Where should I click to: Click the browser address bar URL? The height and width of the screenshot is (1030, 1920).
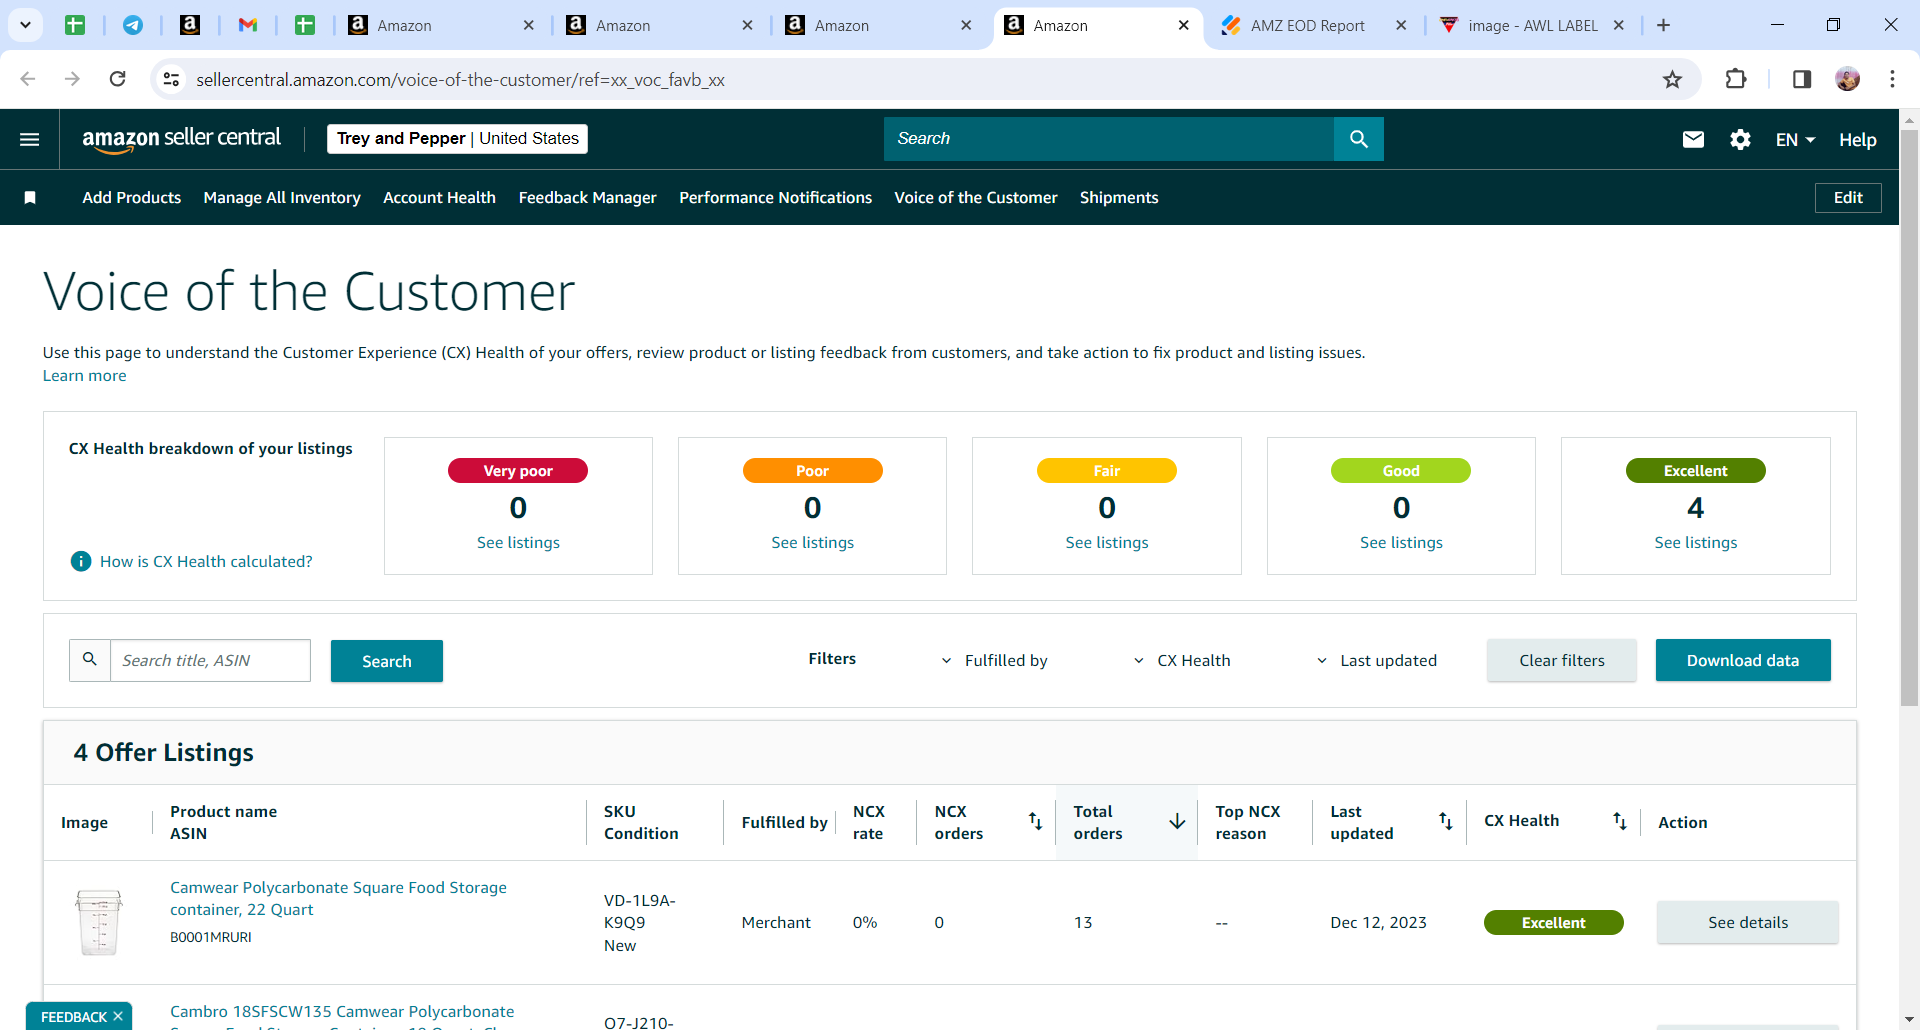point(460,79)
